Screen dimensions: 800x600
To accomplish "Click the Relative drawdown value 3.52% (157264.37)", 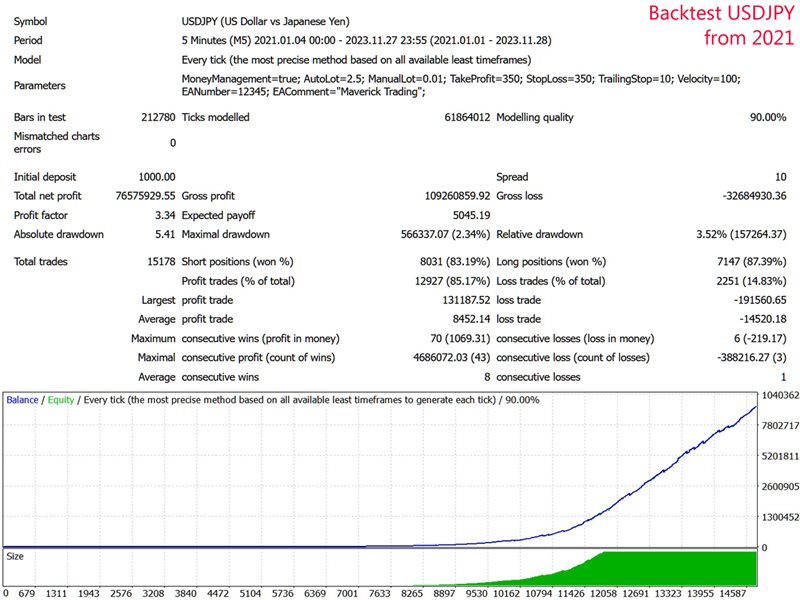I will pyautogui.click(x=741, y=235).
